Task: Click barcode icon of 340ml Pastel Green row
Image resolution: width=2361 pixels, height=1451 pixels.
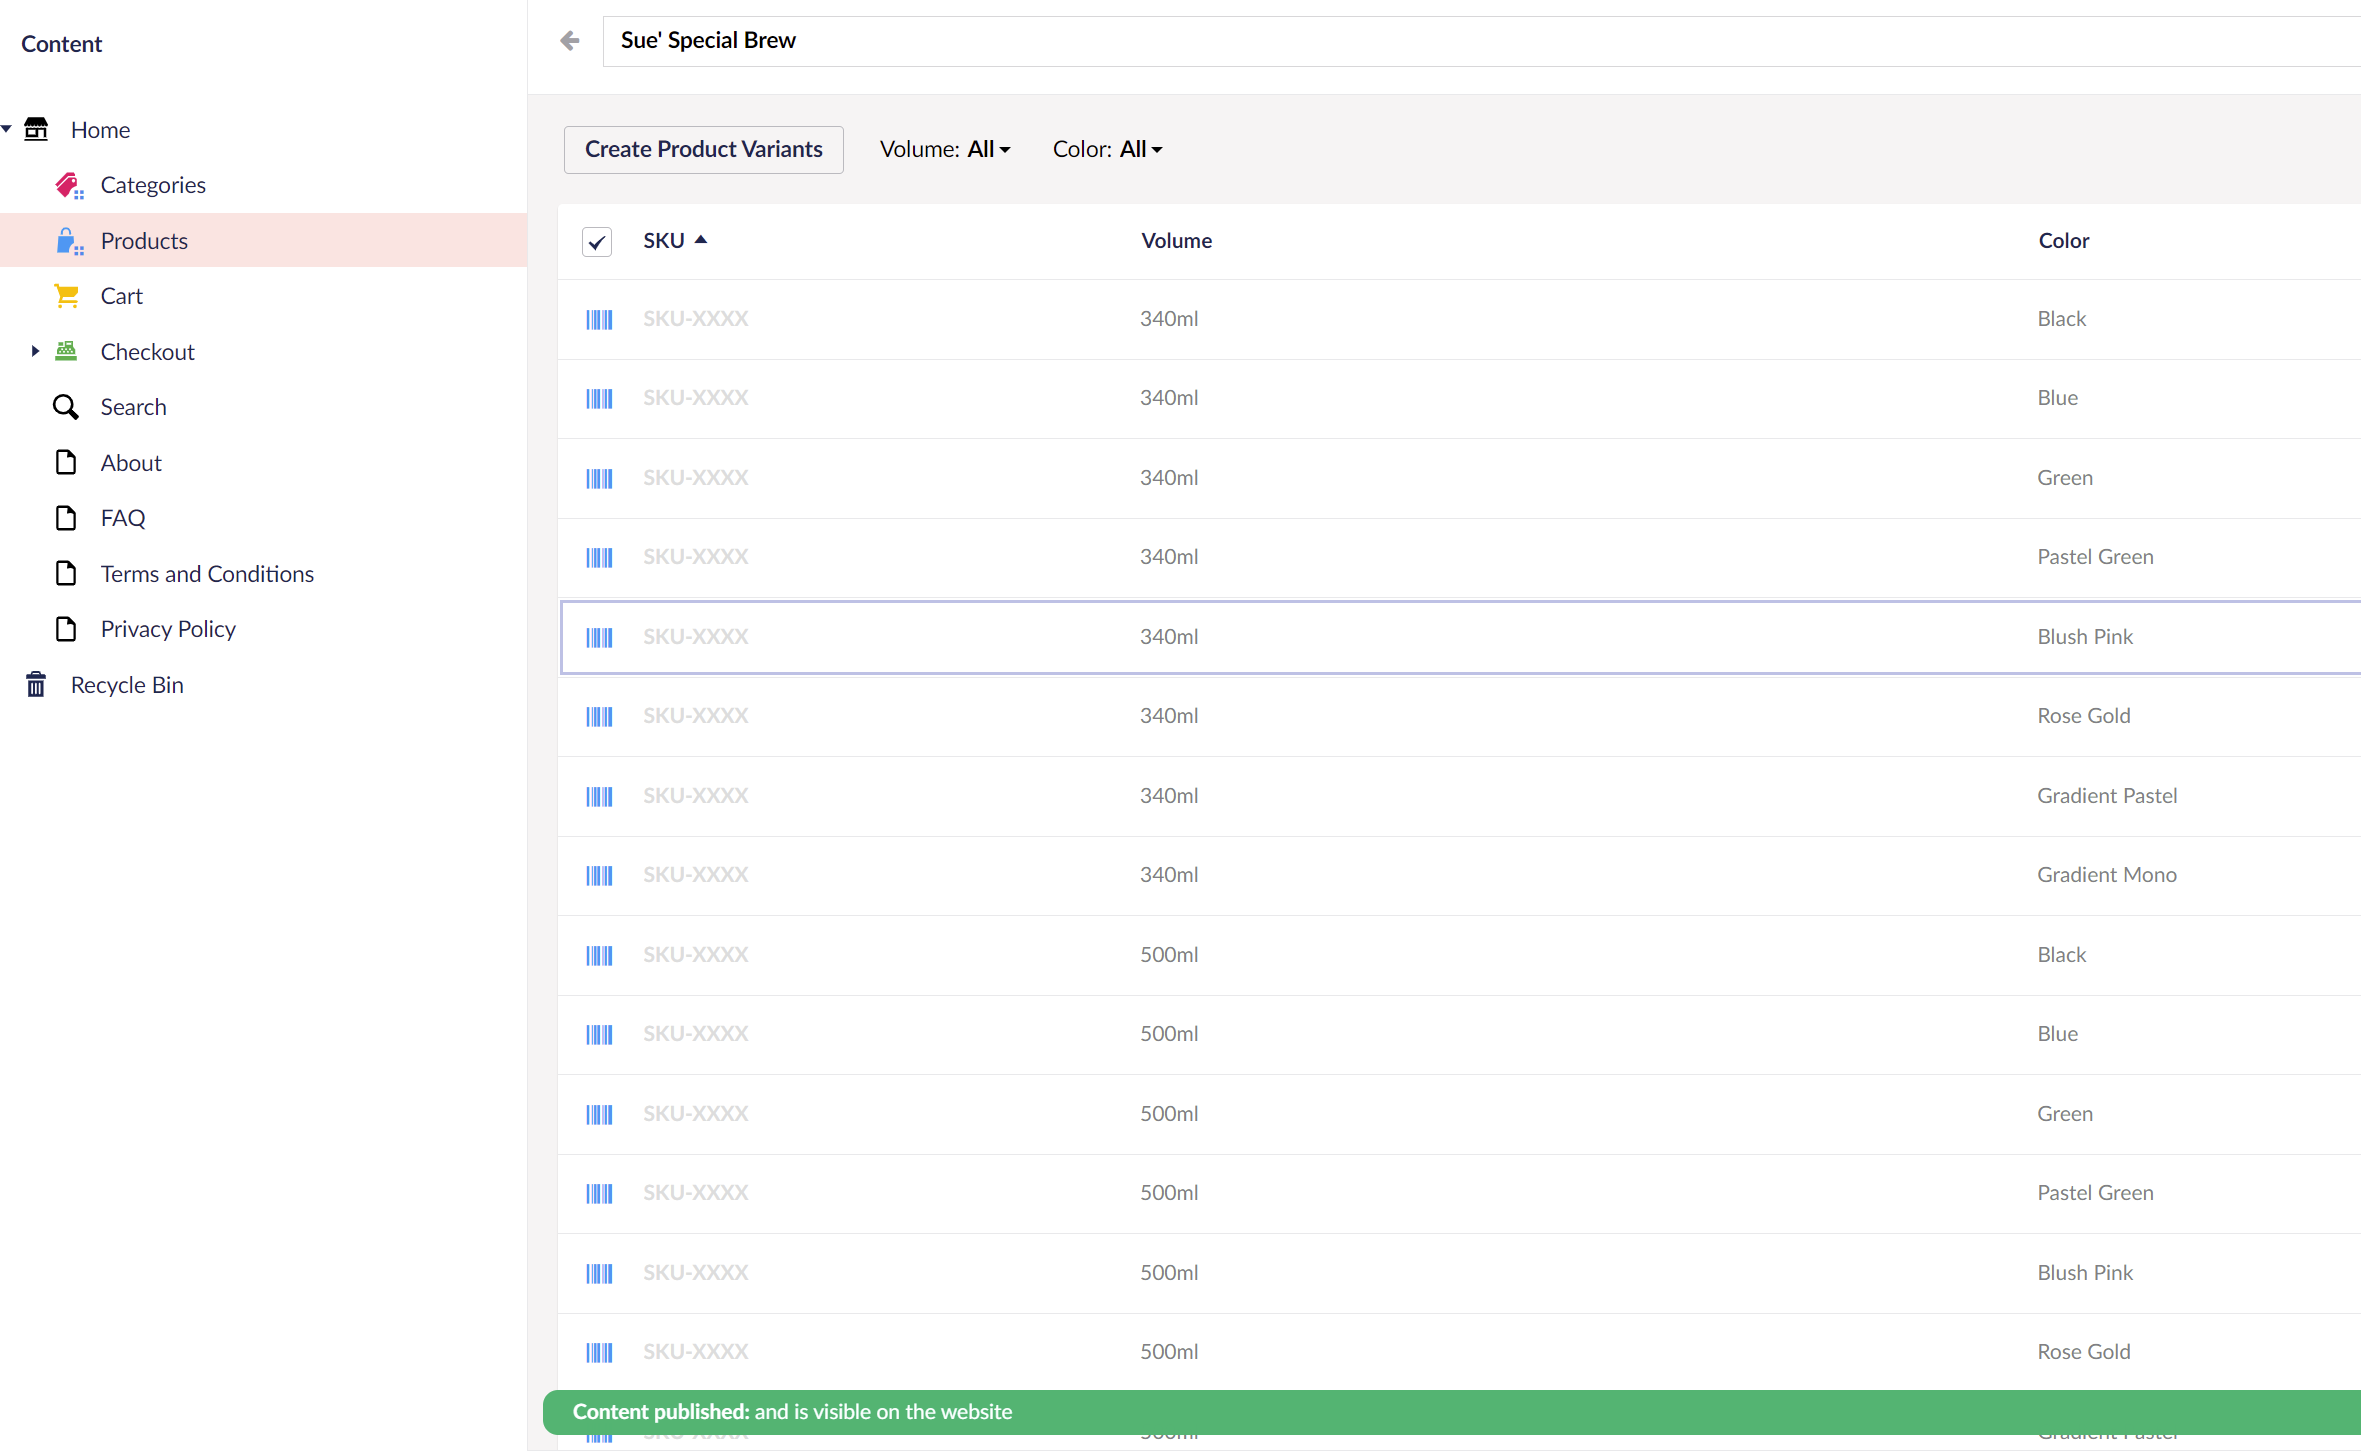Action: [599, 557]
